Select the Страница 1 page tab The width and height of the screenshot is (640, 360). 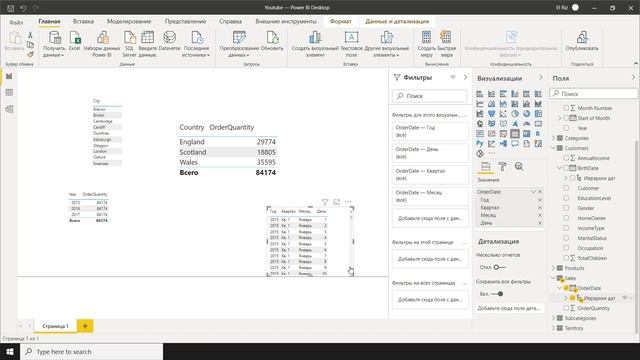click(x=55, y=326)
